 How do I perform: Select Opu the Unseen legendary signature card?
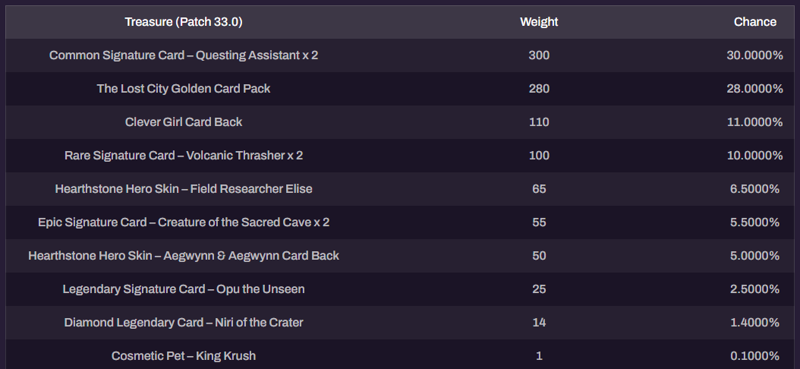click(184, 289)
